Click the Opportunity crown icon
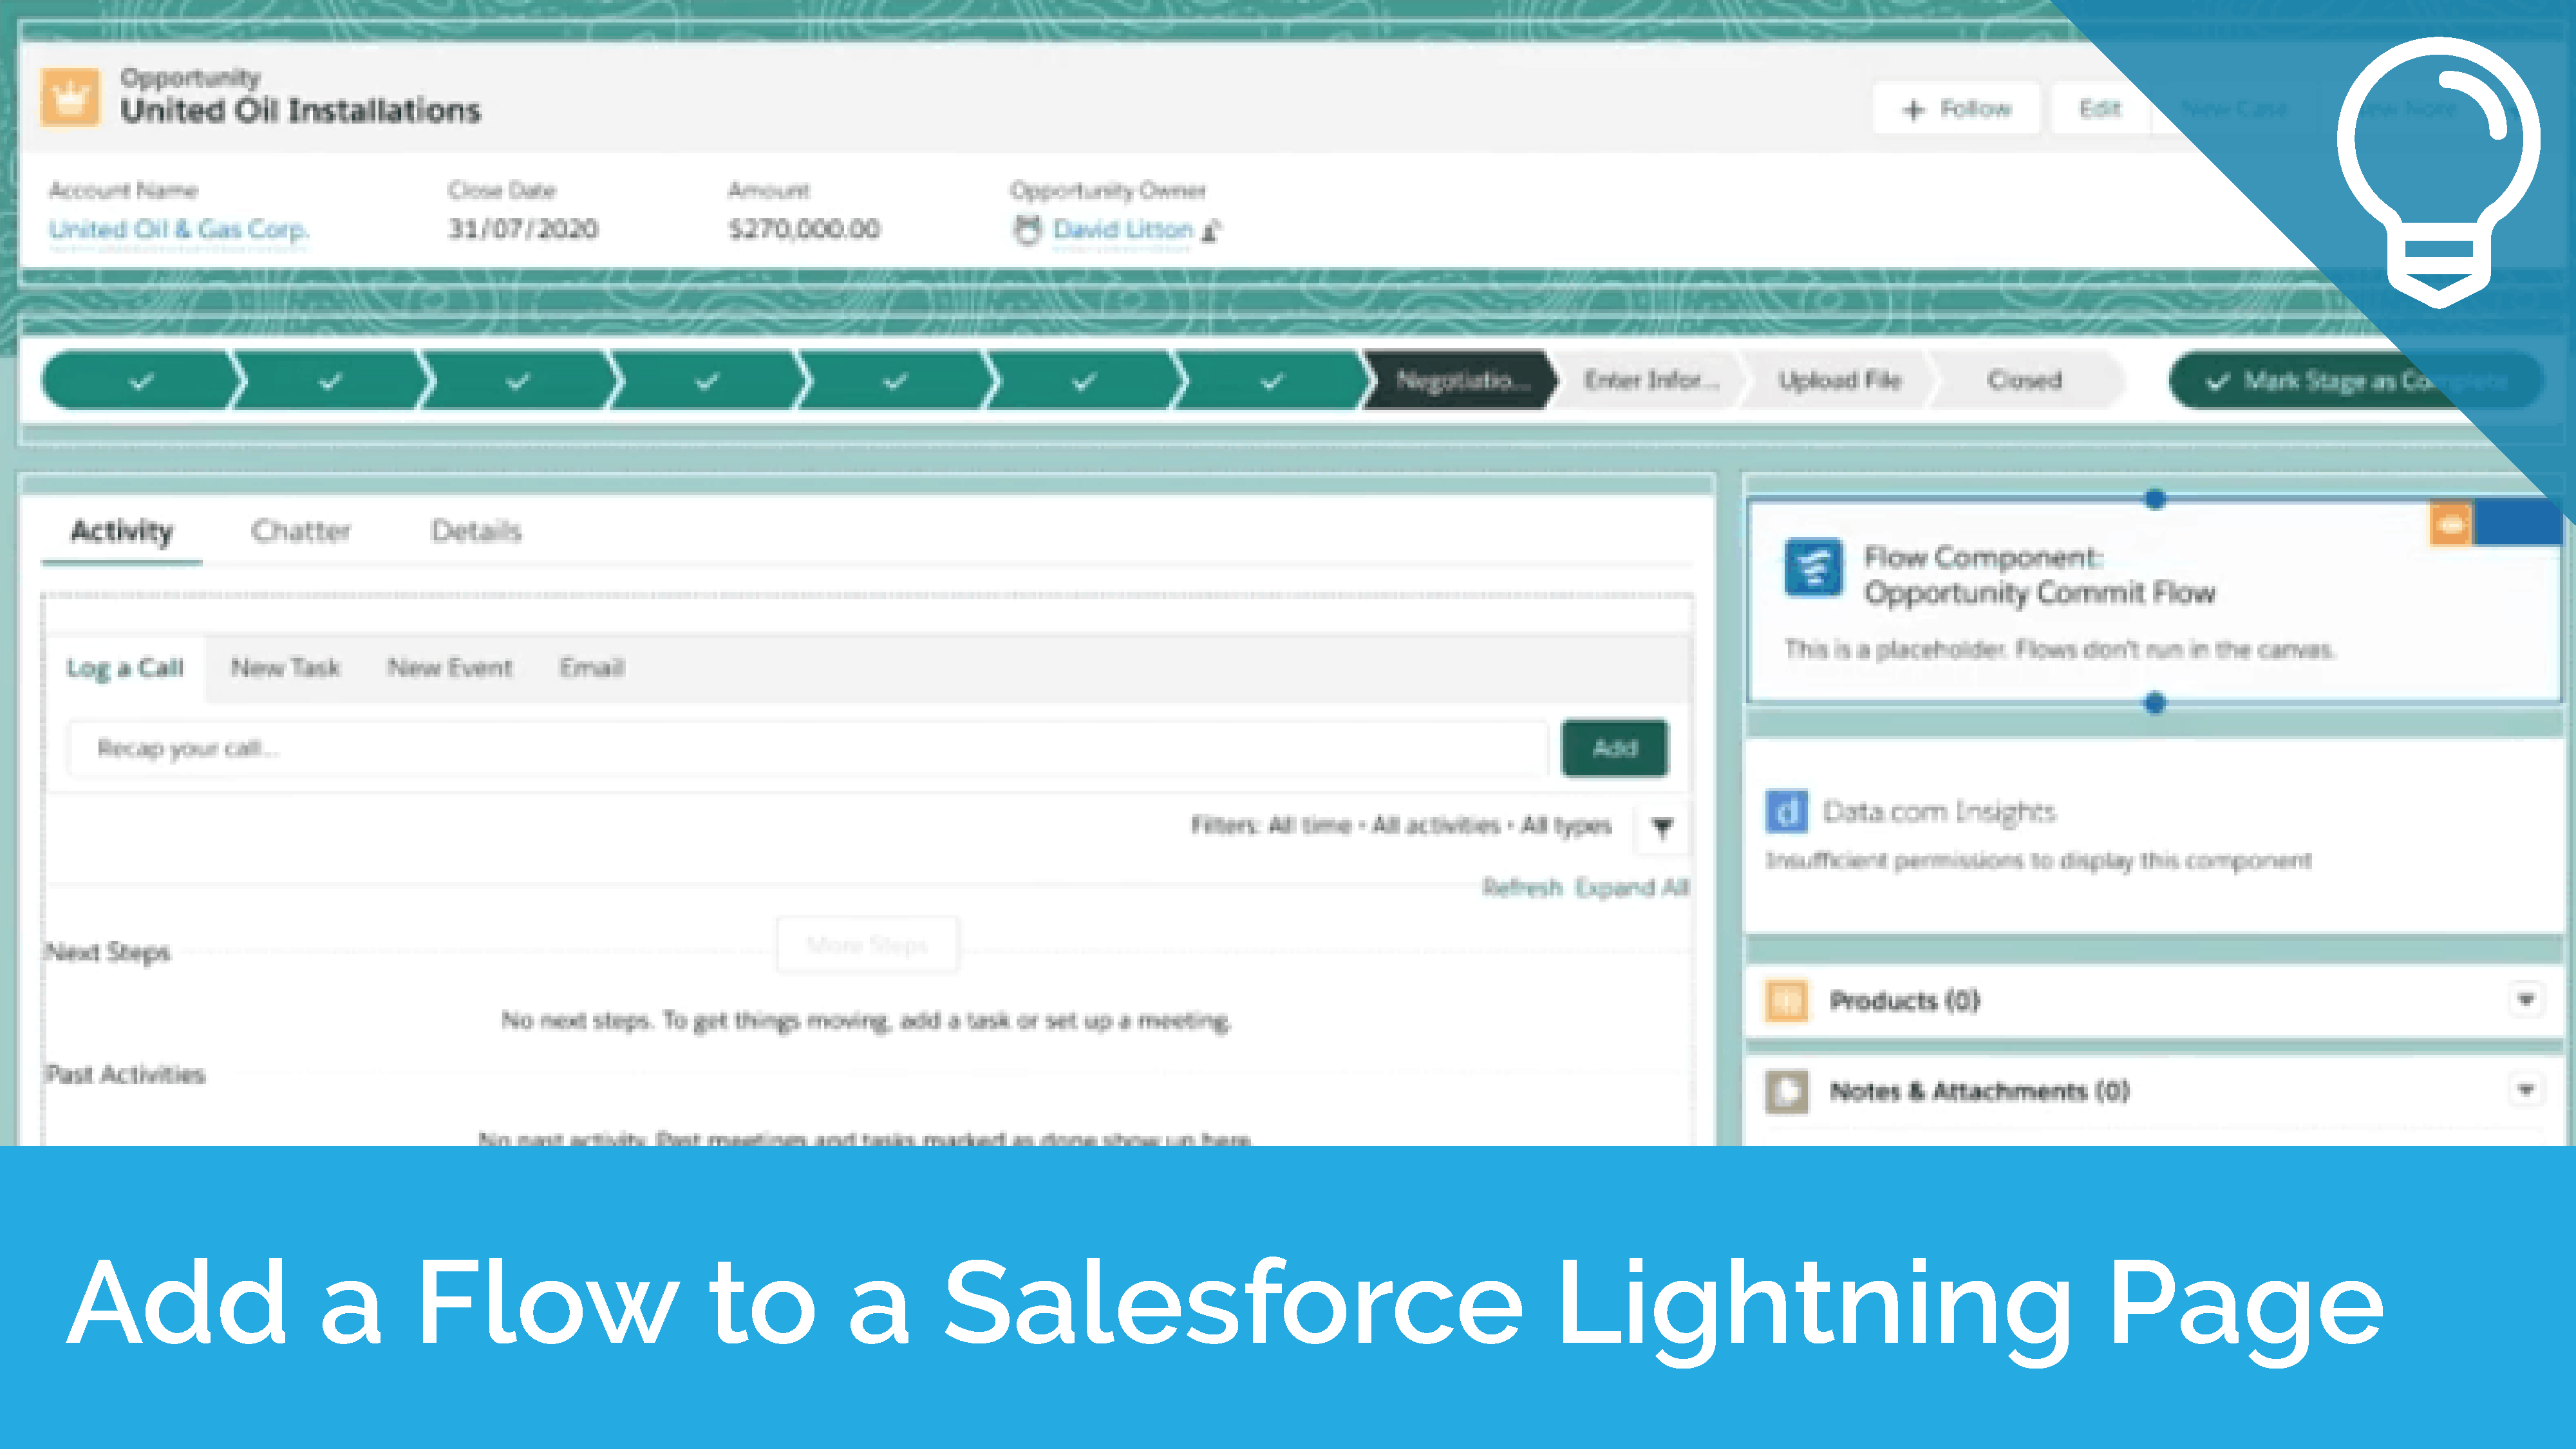The image size is (2576, 1449). click(70, 97)
